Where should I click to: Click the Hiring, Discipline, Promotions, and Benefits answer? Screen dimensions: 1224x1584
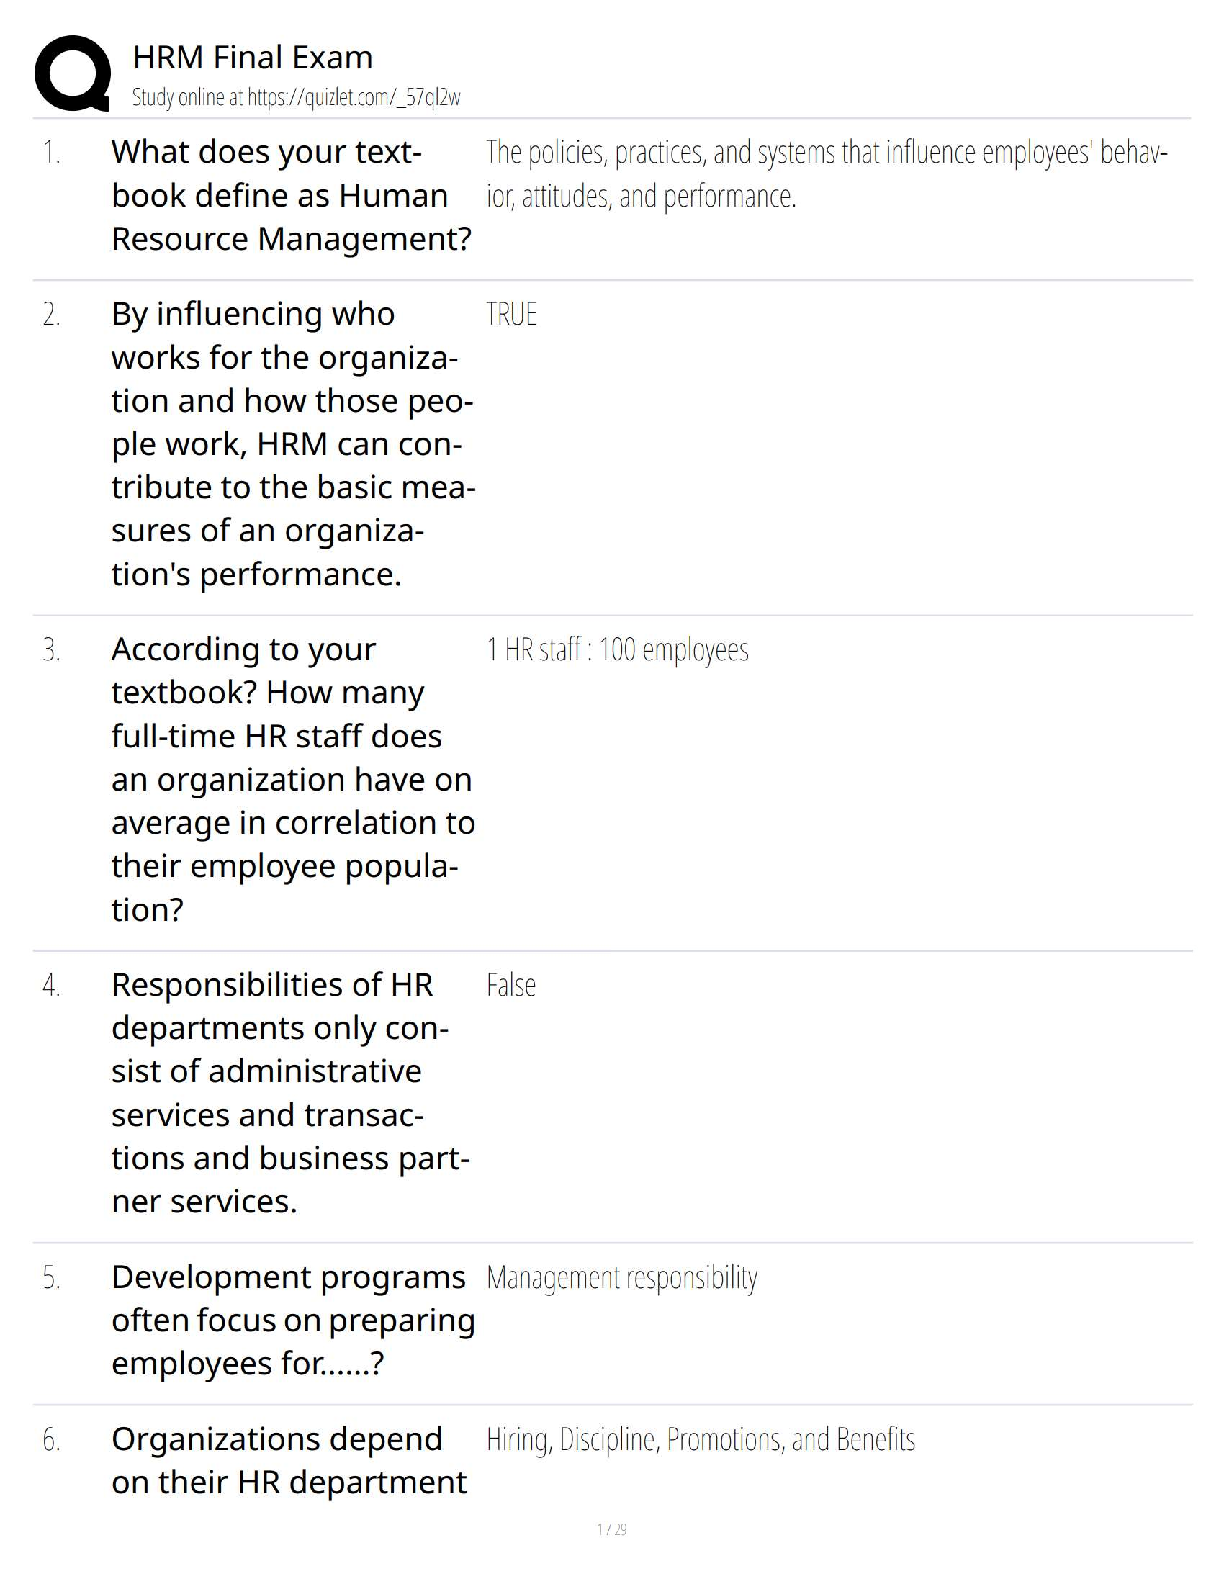coord(700,1440)
